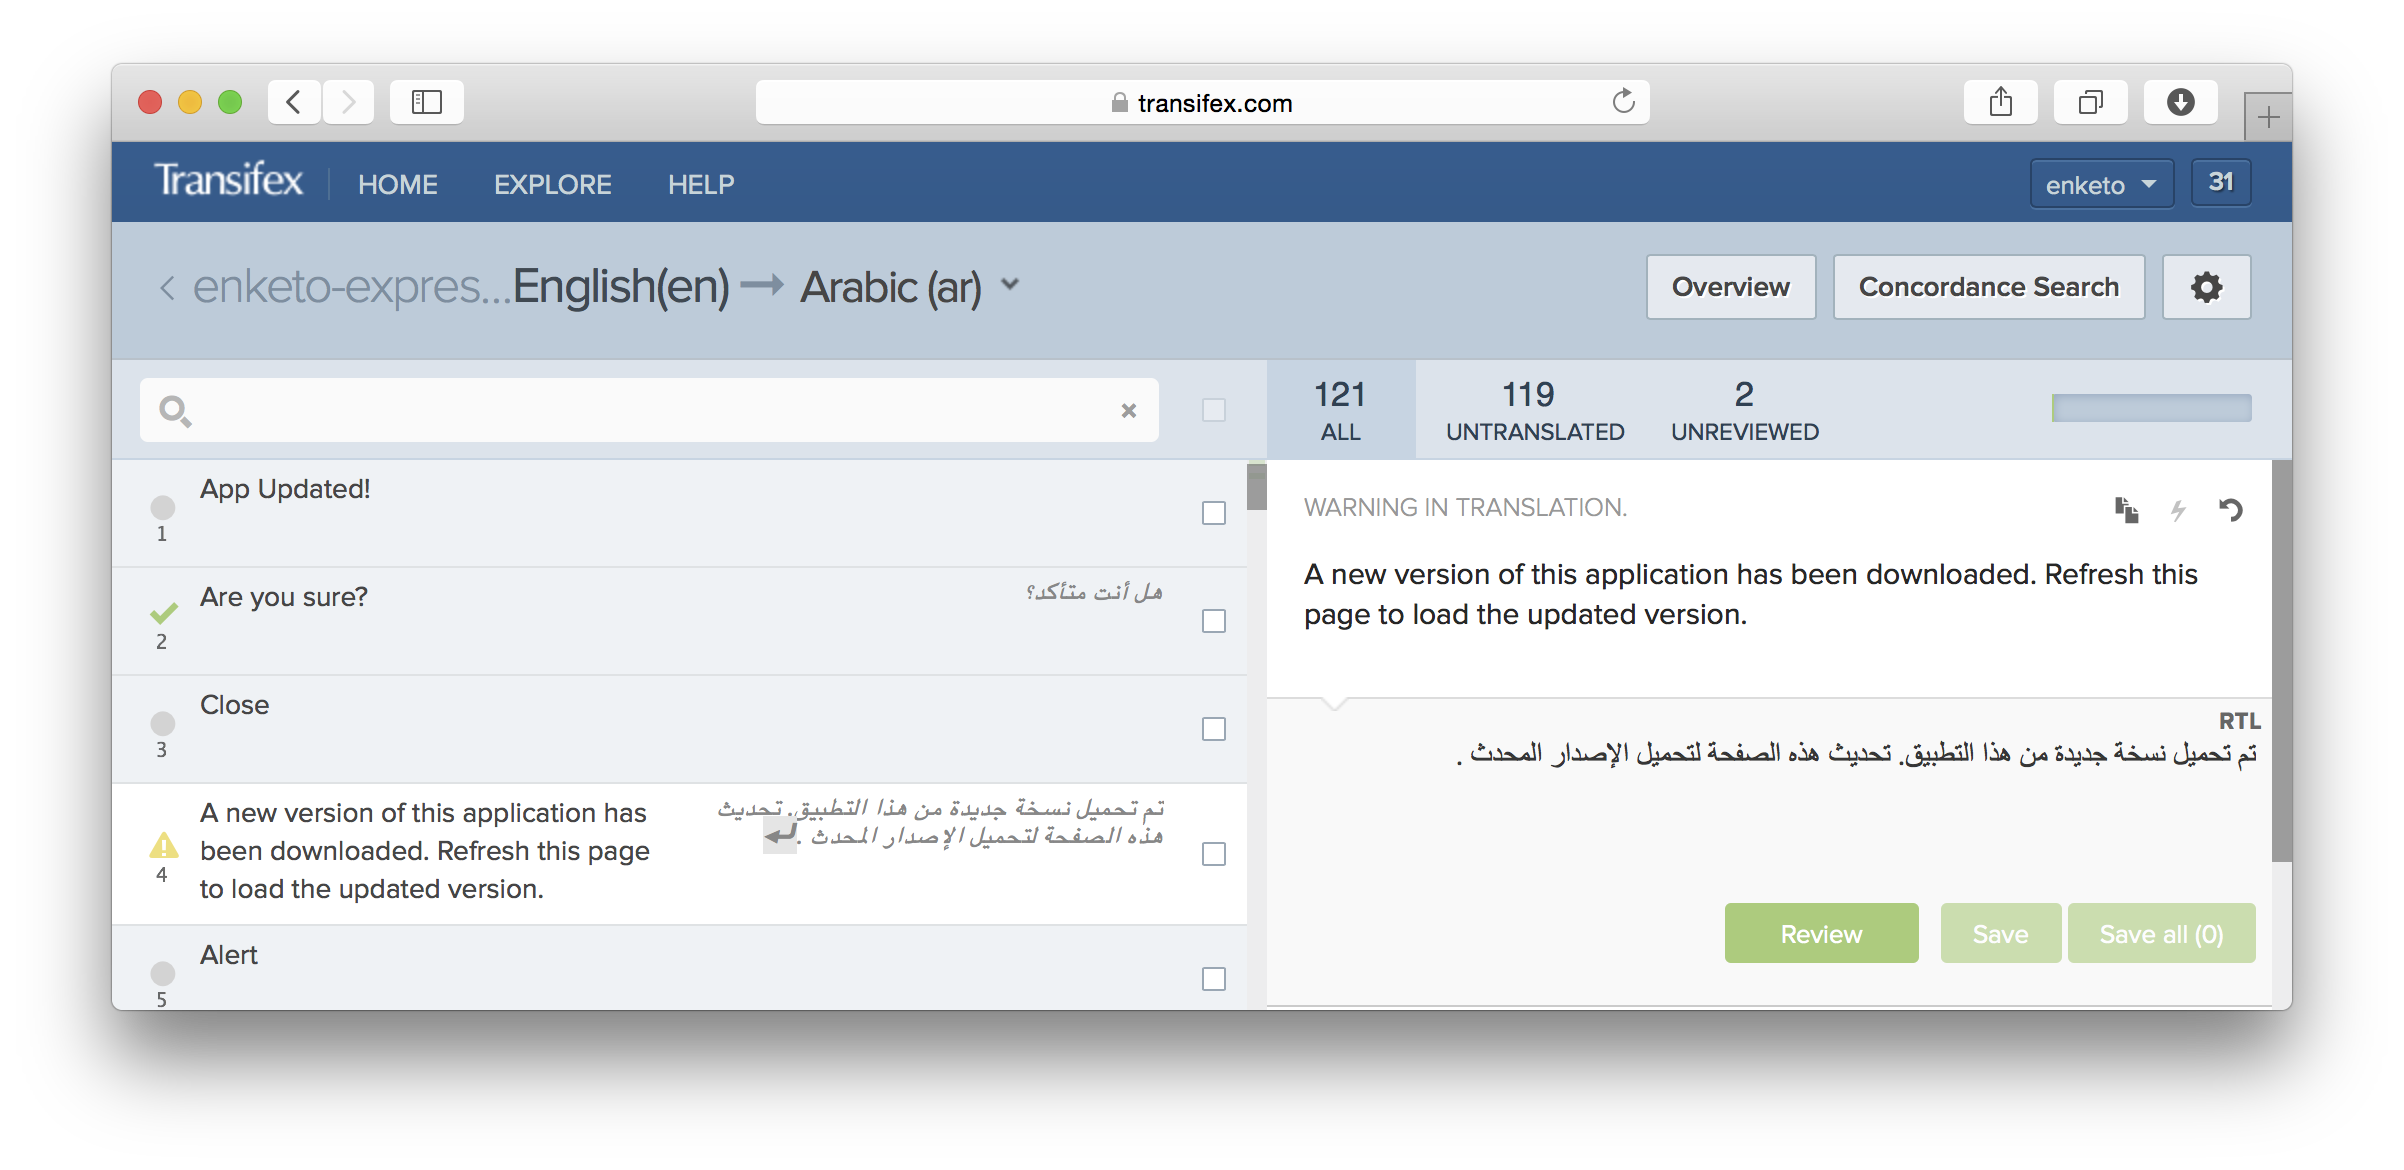The height and width of the screenshot is (1170, 2404).
Task: Open the editor settings gear
Action: (x=2206, y=287)
